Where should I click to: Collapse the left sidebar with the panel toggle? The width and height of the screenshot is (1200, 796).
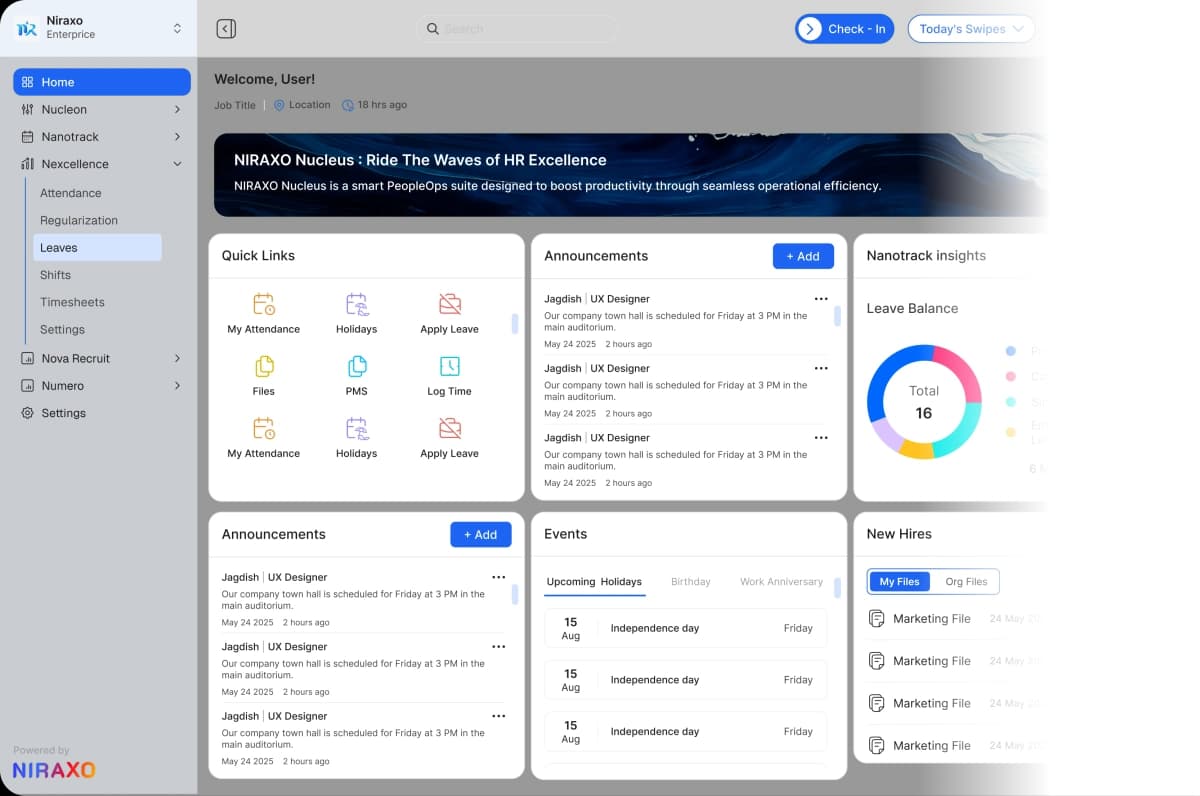(x=226, y=29)
